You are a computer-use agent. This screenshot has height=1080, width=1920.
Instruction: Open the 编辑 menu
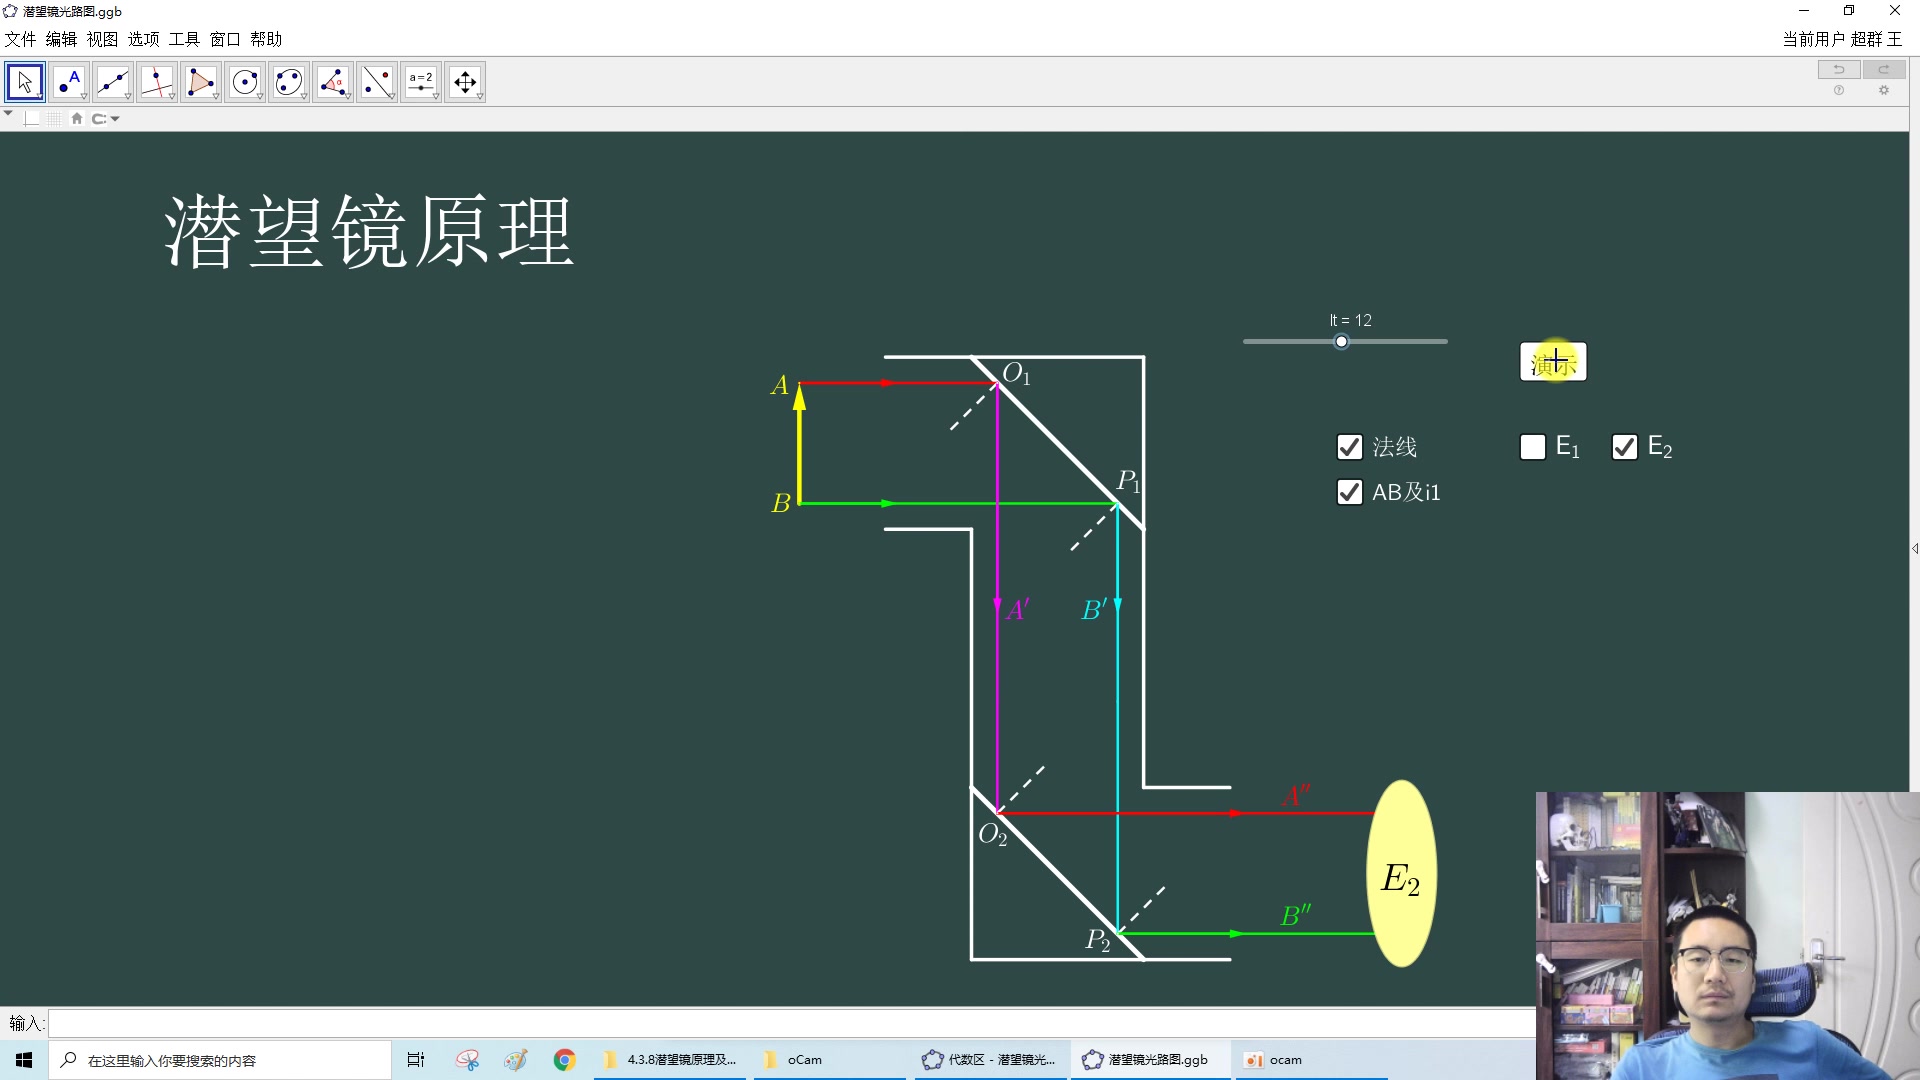click(x=61, y=39)
